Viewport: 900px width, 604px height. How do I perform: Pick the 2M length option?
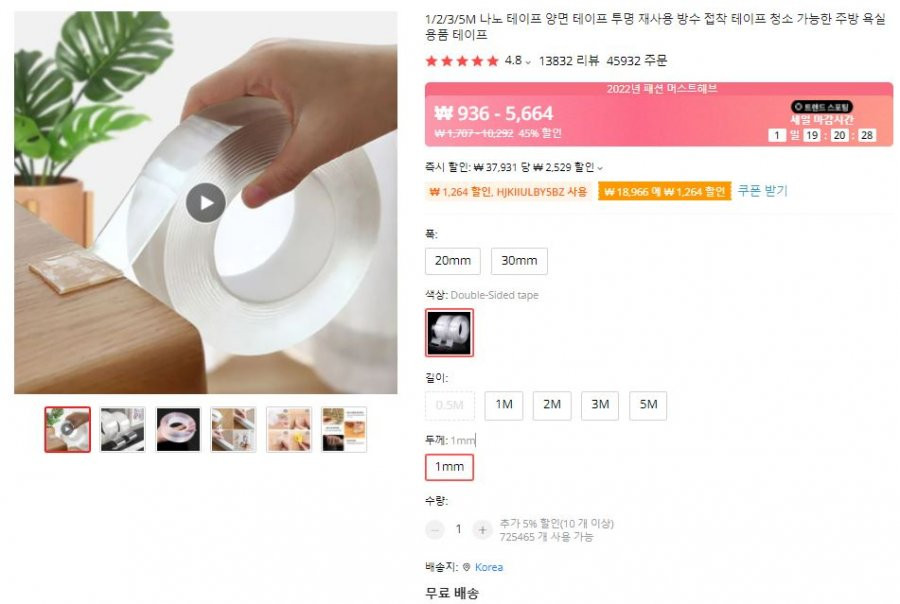(552, 405)
